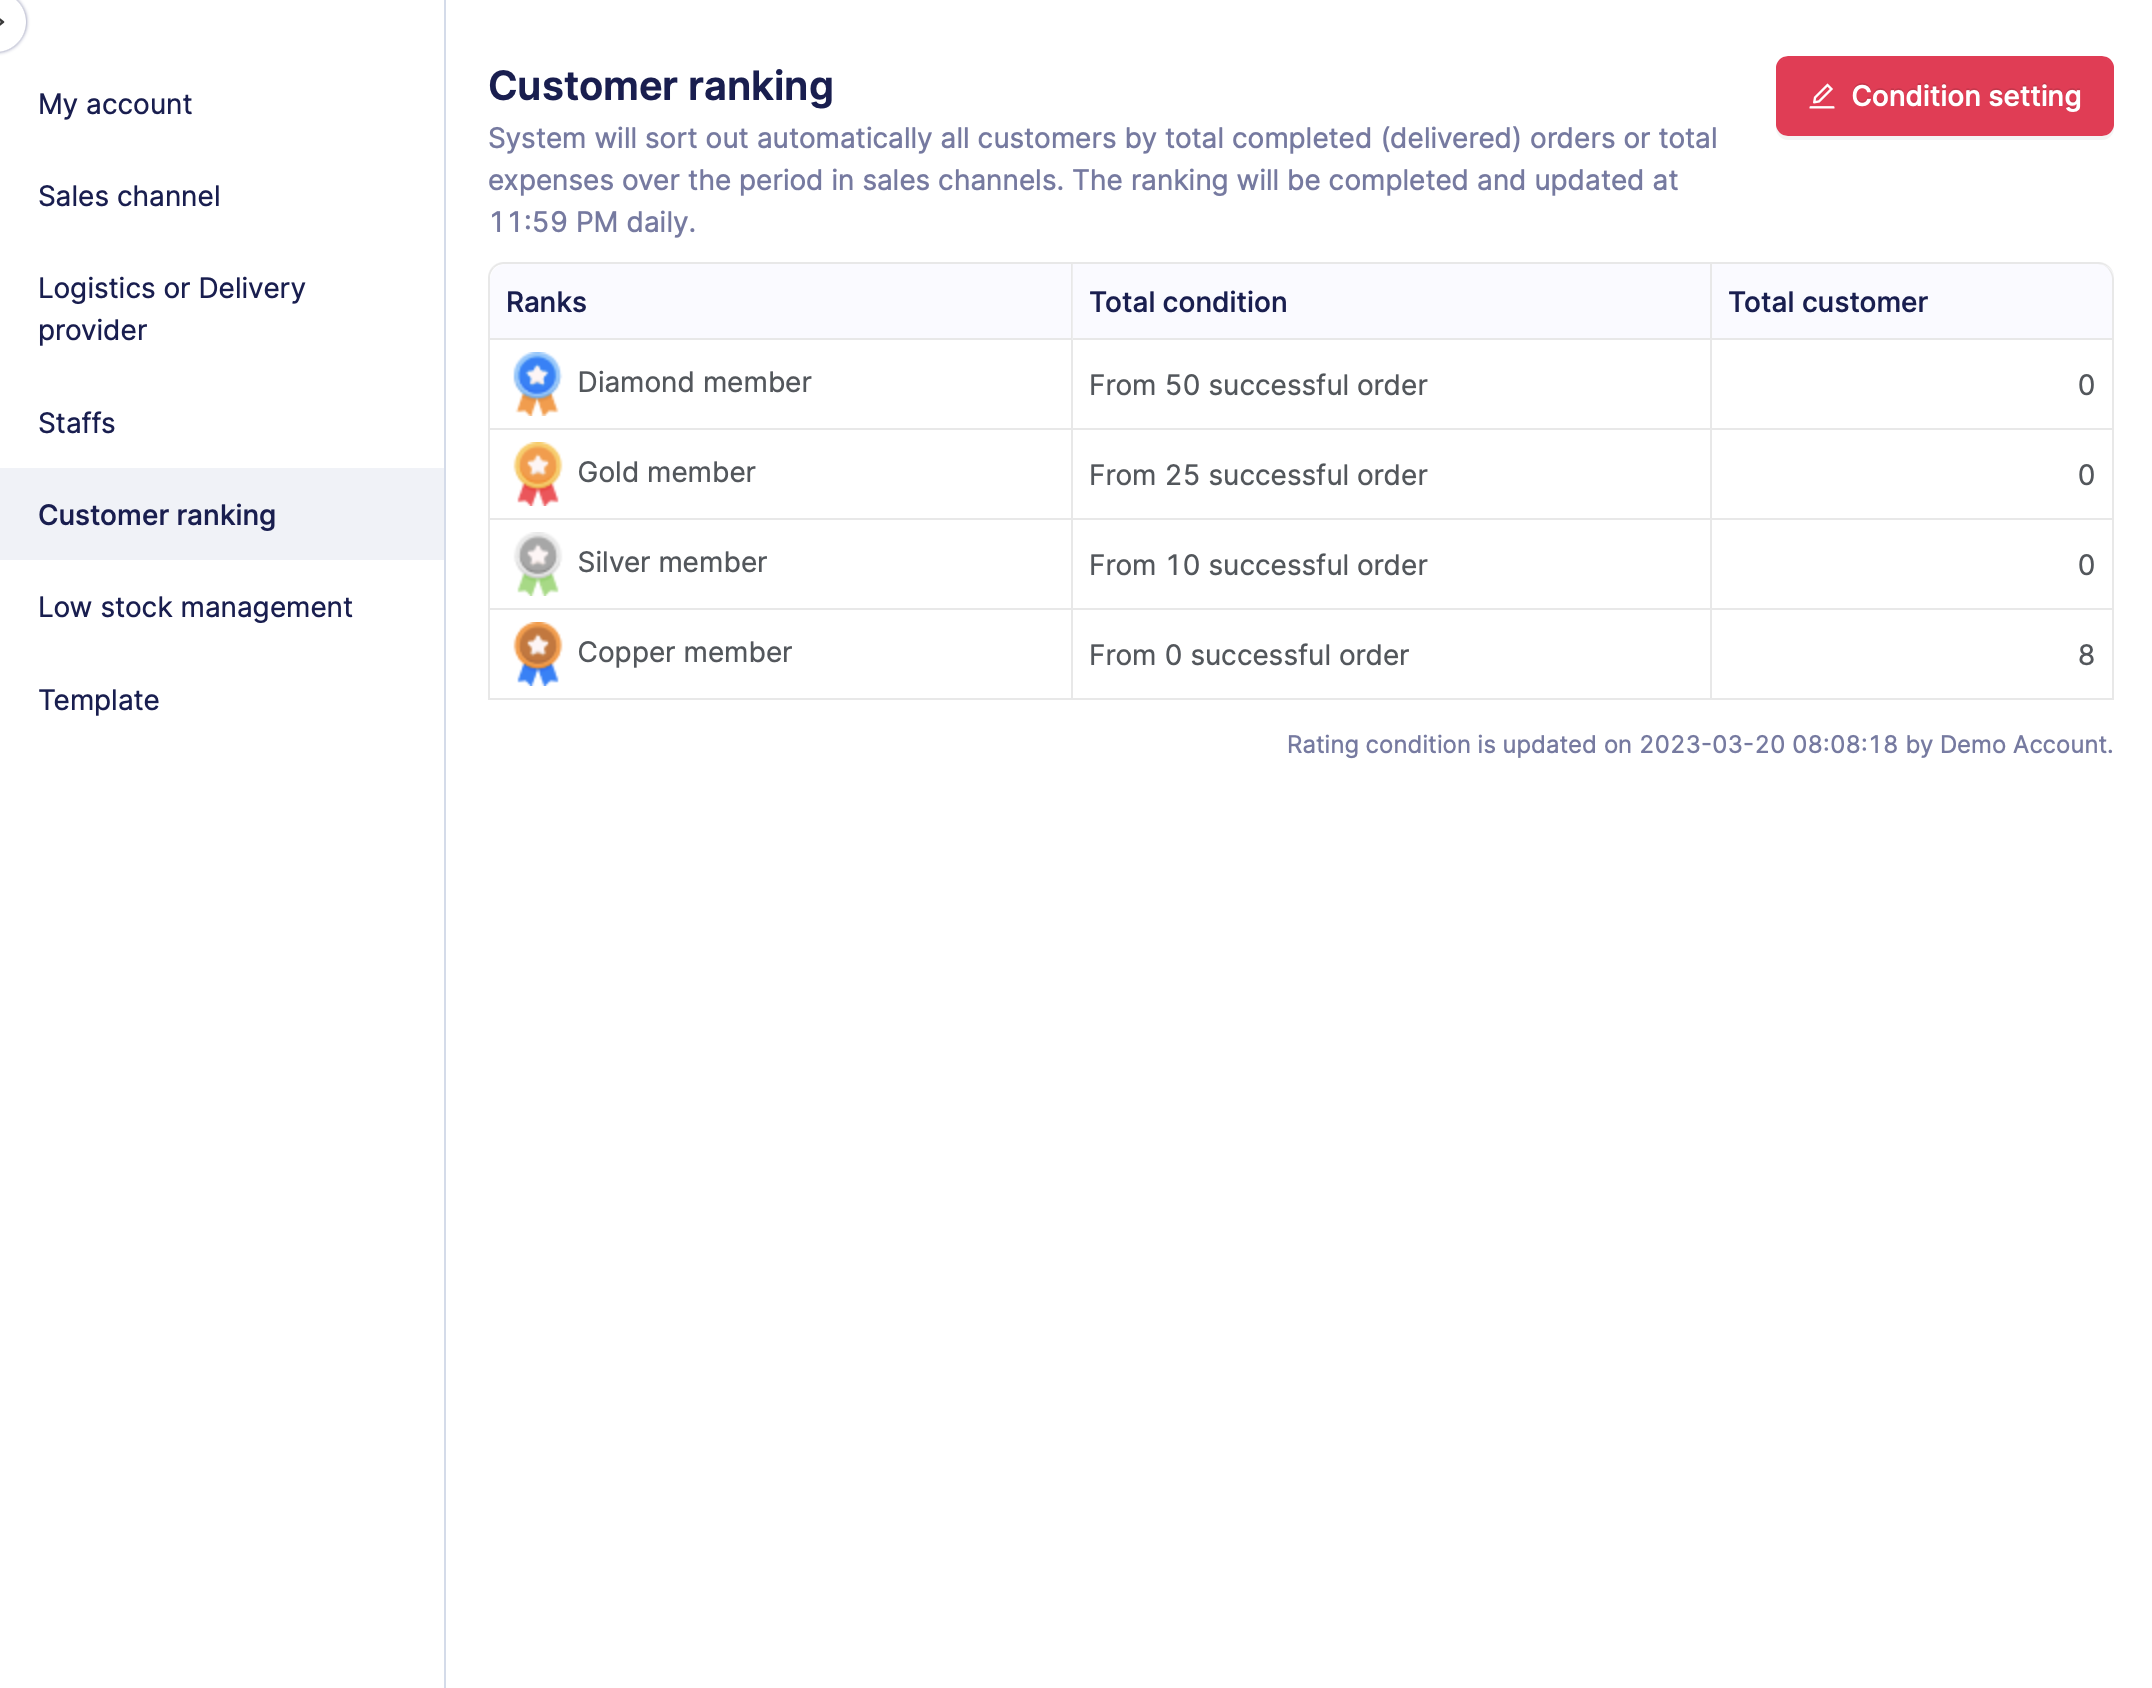2152x1688 pixels.
Task: Go to Sales channel settings
Action: pos(129,196)
